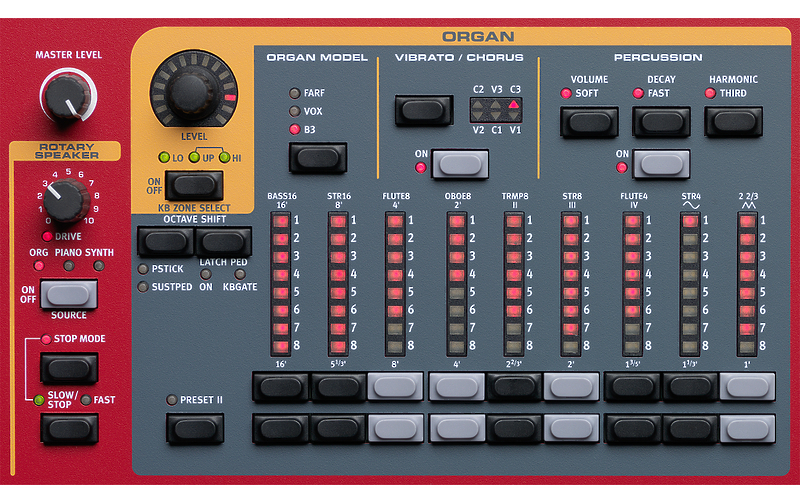Toggle the Rotary Speaker Source on/off button

69,294
